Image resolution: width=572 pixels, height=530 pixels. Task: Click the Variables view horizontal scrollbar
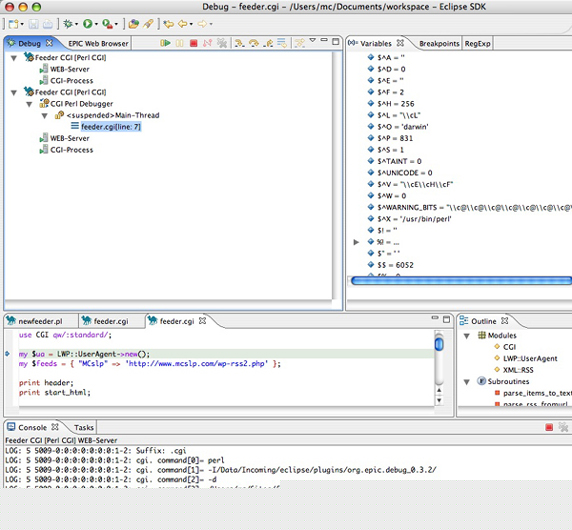pyautogui.click(x=461, y=281)
